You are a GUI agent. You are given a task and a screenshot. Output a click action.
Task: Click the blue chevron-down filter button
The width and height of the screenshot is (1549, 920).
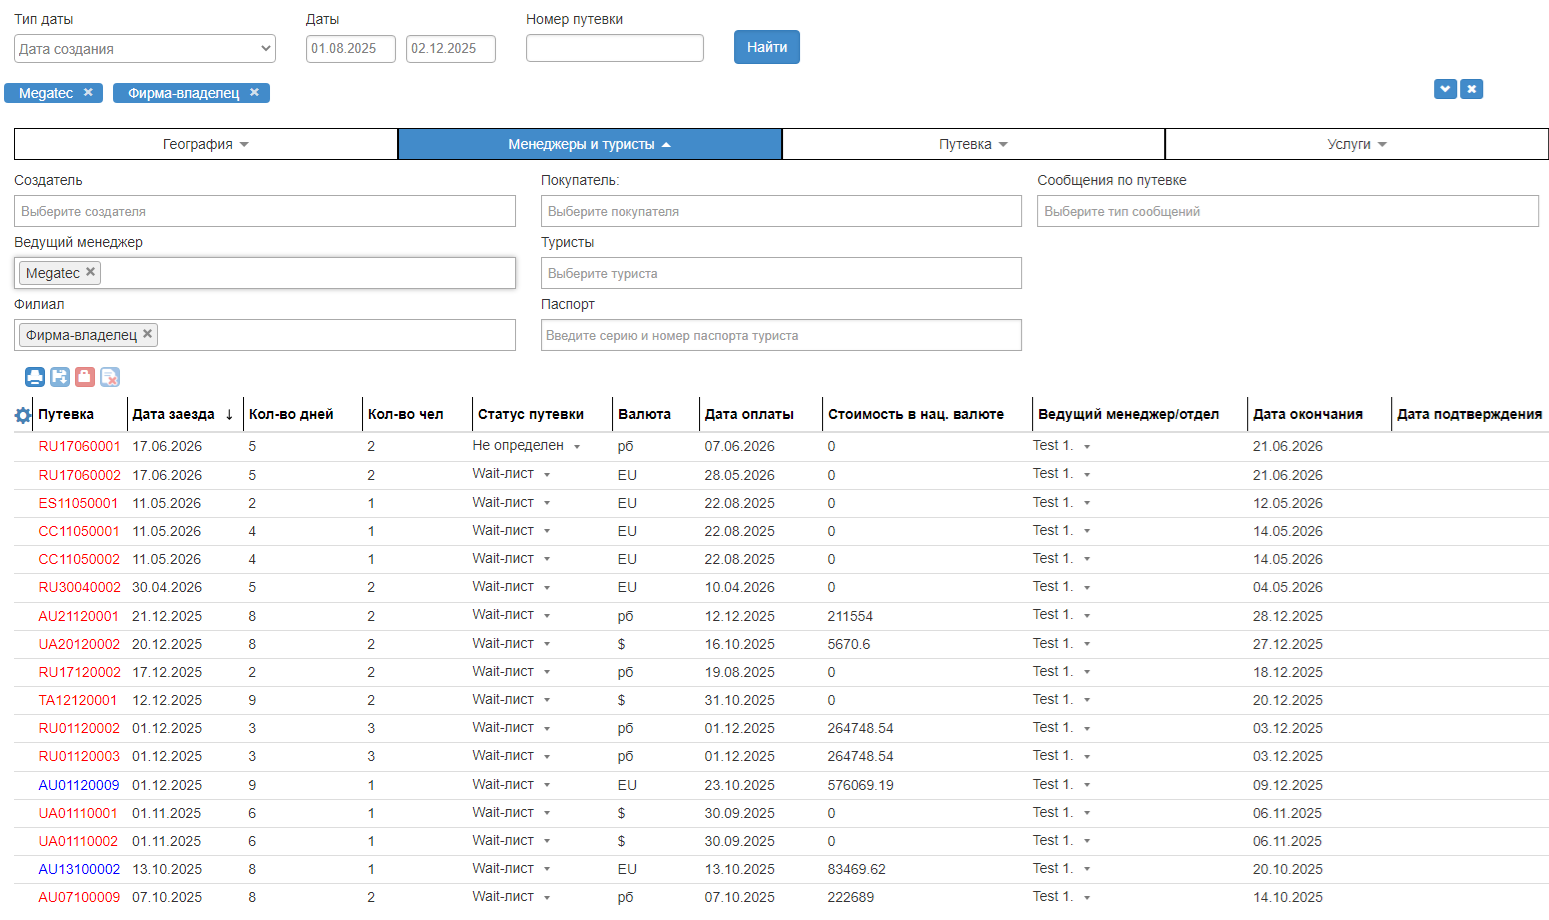click(x=1445, y=89)
